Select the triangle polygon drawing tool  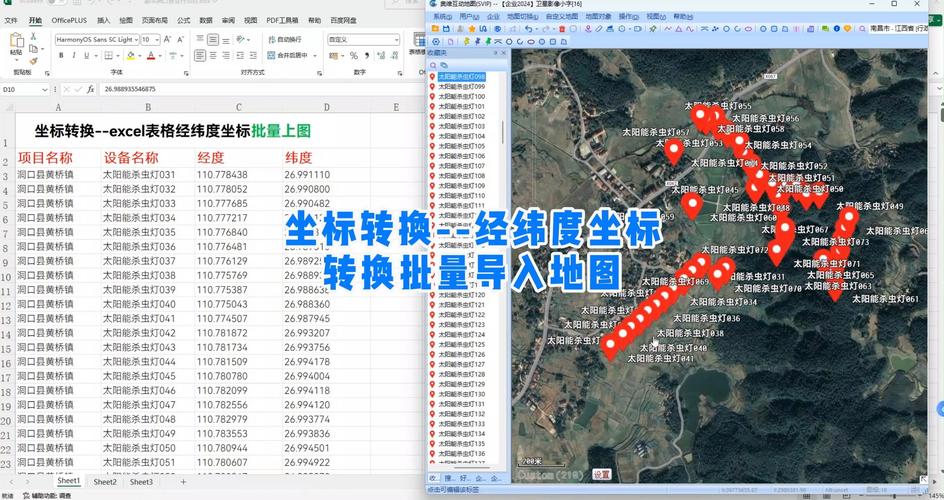point(678,29)
